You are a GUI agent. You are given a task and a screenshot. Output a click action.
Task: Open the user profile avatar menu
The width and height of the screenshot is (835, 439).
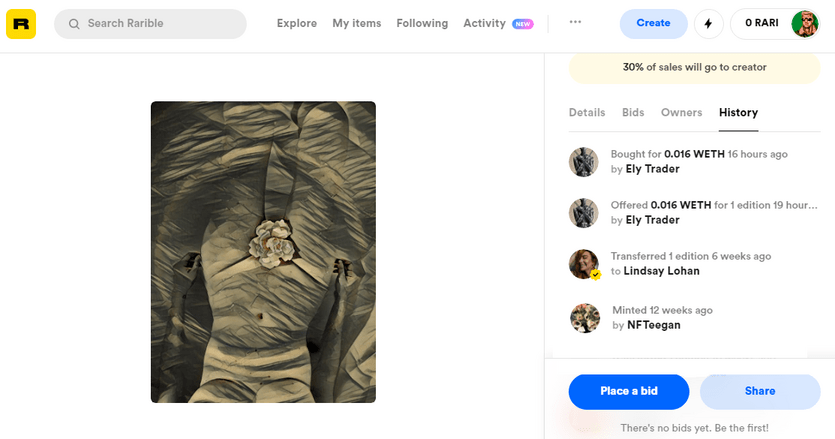(804, 24)
